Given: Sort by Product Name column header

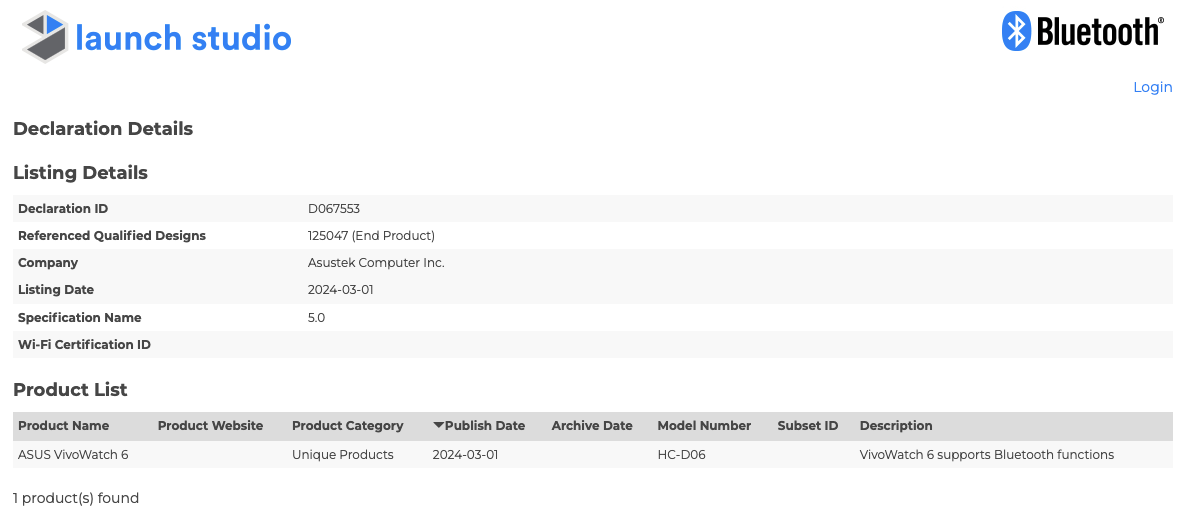Looking at the screenshot, I should click(x=64, y=425).
